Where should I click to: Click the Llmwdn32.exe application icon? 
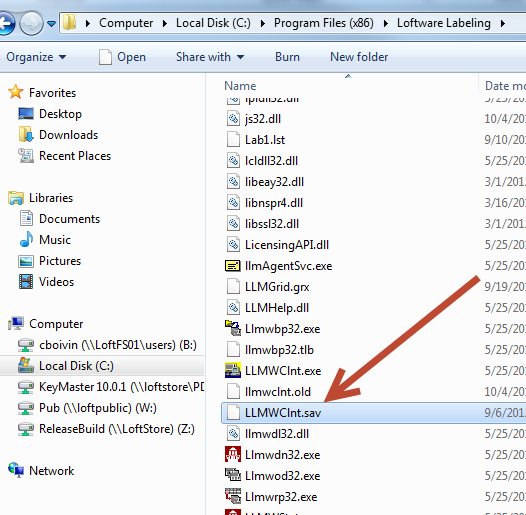tap(233, 455)
